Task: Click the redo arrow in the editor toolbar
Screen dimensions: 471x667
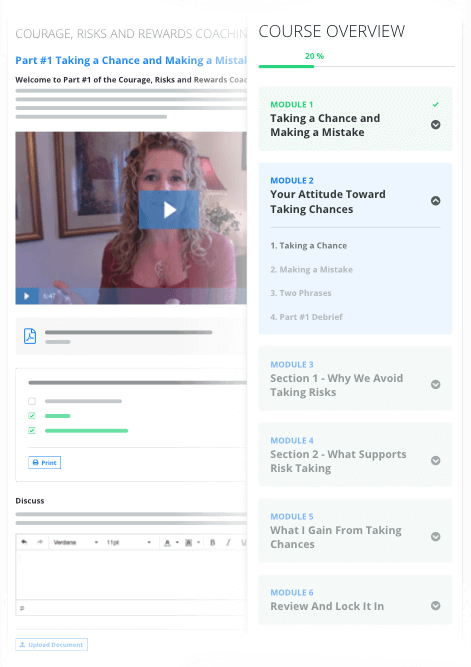Action: (40, 542)
